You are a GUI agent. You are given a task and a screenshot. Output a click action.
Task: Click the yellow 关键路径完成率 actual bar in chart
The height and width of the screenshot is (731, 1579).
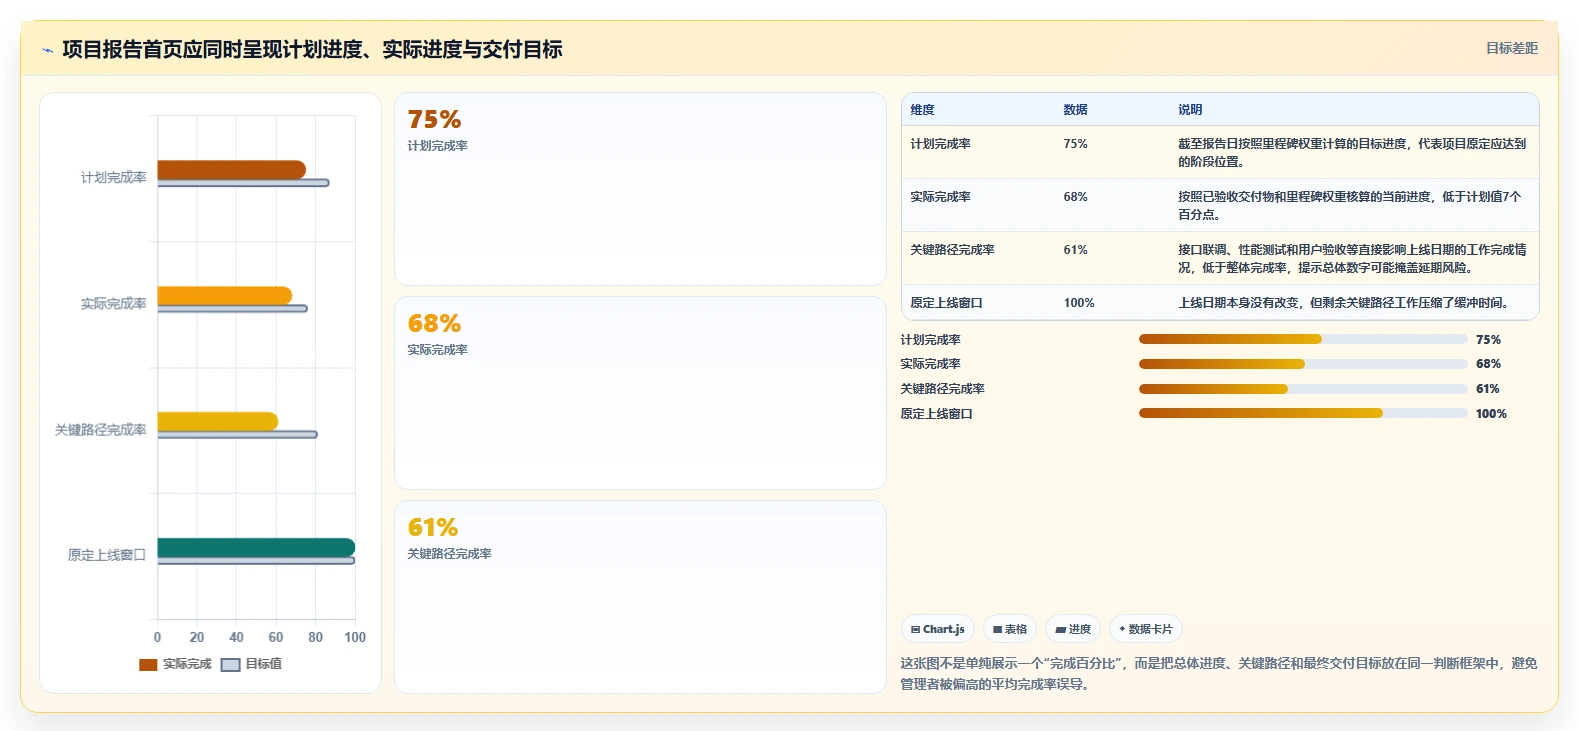[218, 422]
